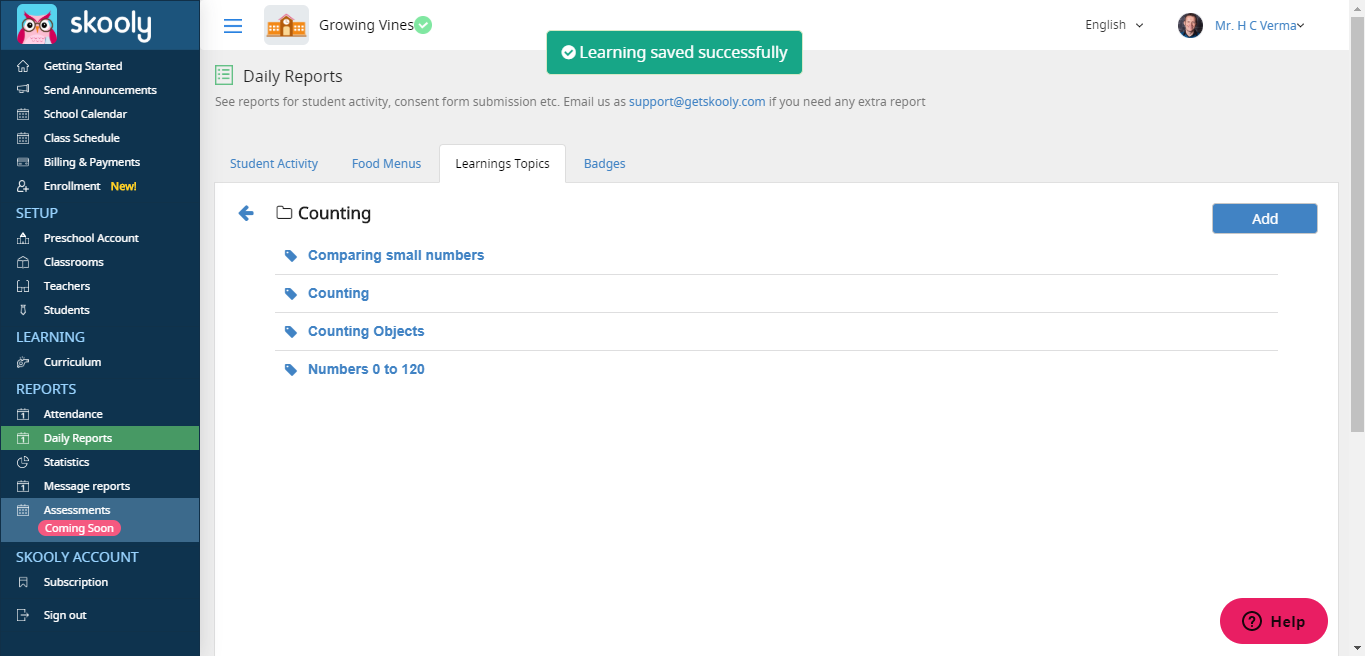
Task: Click the School Calendar sidebar icon
Action: coord(24,114)
